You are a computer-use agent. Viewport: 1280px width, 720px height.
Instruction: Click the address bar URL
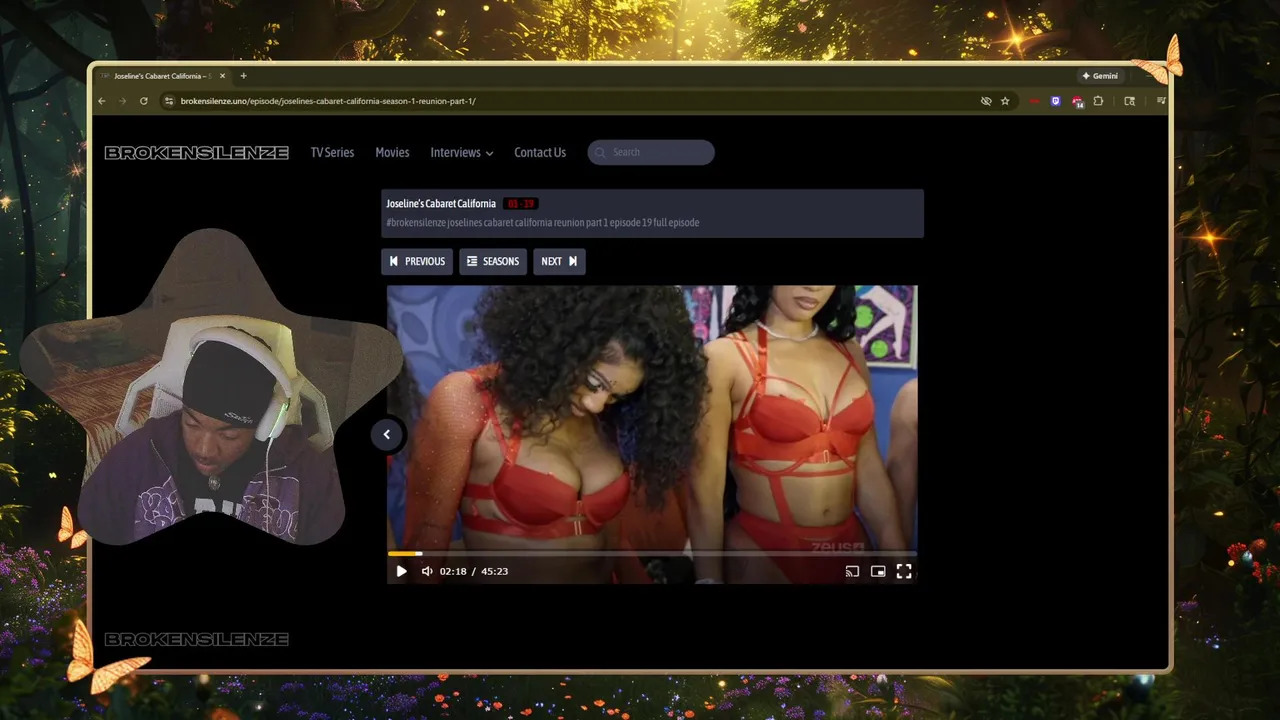point(328,101)
